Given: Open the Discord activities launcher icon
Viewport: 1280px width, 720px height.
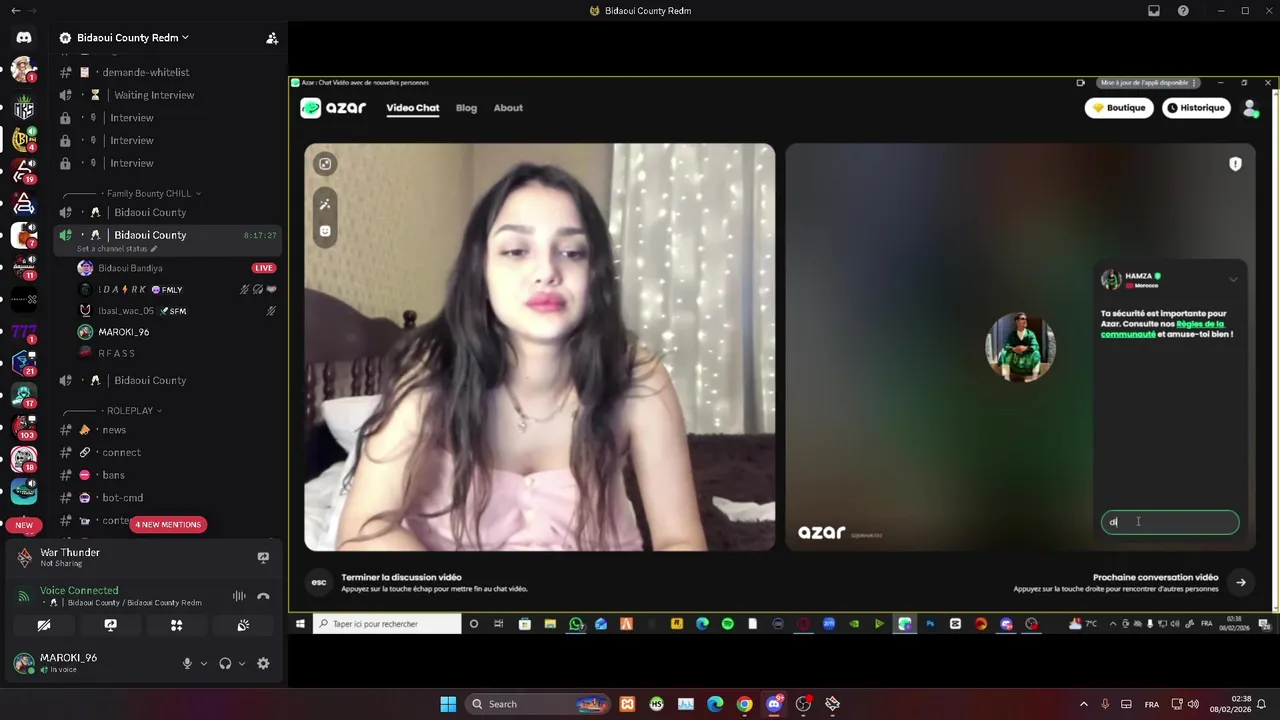Looking at the screenshot, I should click(x=176, y=625).
